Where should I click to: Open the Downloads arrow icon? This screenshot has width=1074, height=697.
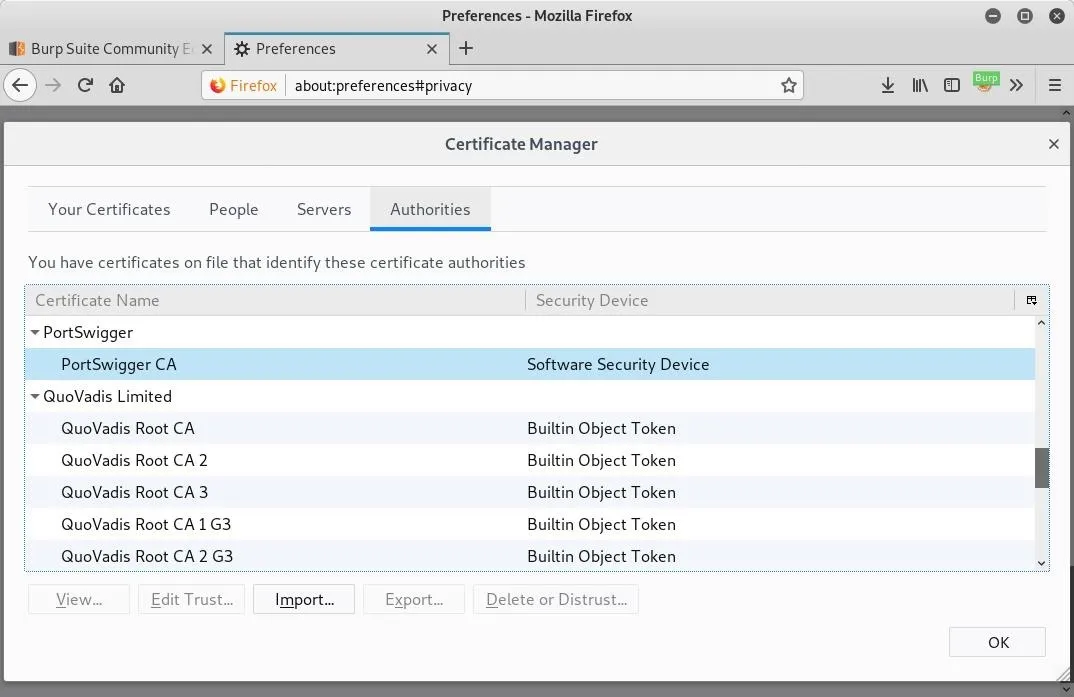tap(888, 86)
